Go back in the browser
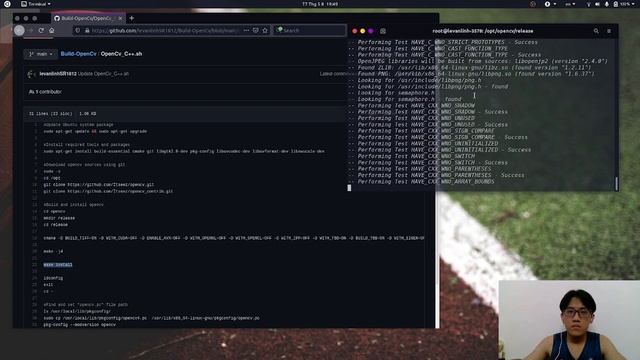Viewport: 640px width, 360px height. [x=19, y=30]
